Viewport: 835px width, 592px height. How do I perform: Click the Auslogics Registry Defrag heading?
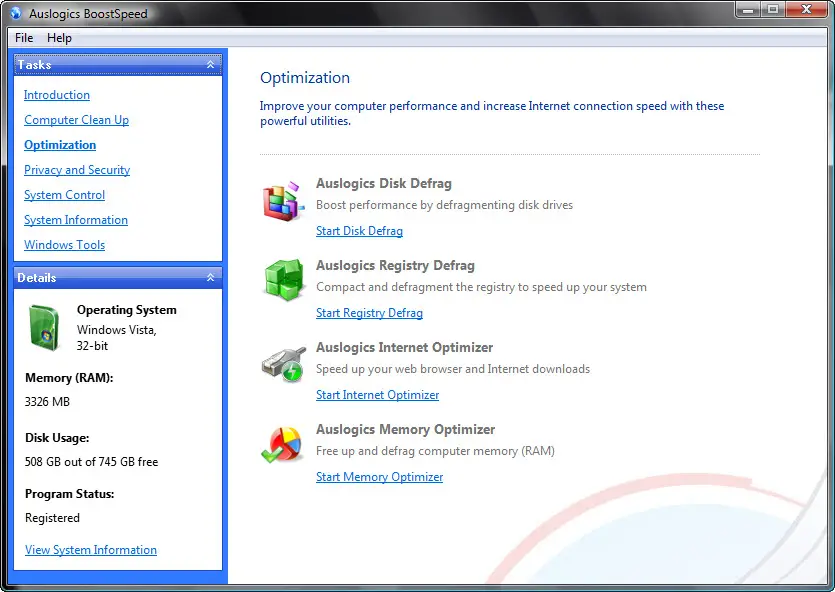tap(395, 265)
